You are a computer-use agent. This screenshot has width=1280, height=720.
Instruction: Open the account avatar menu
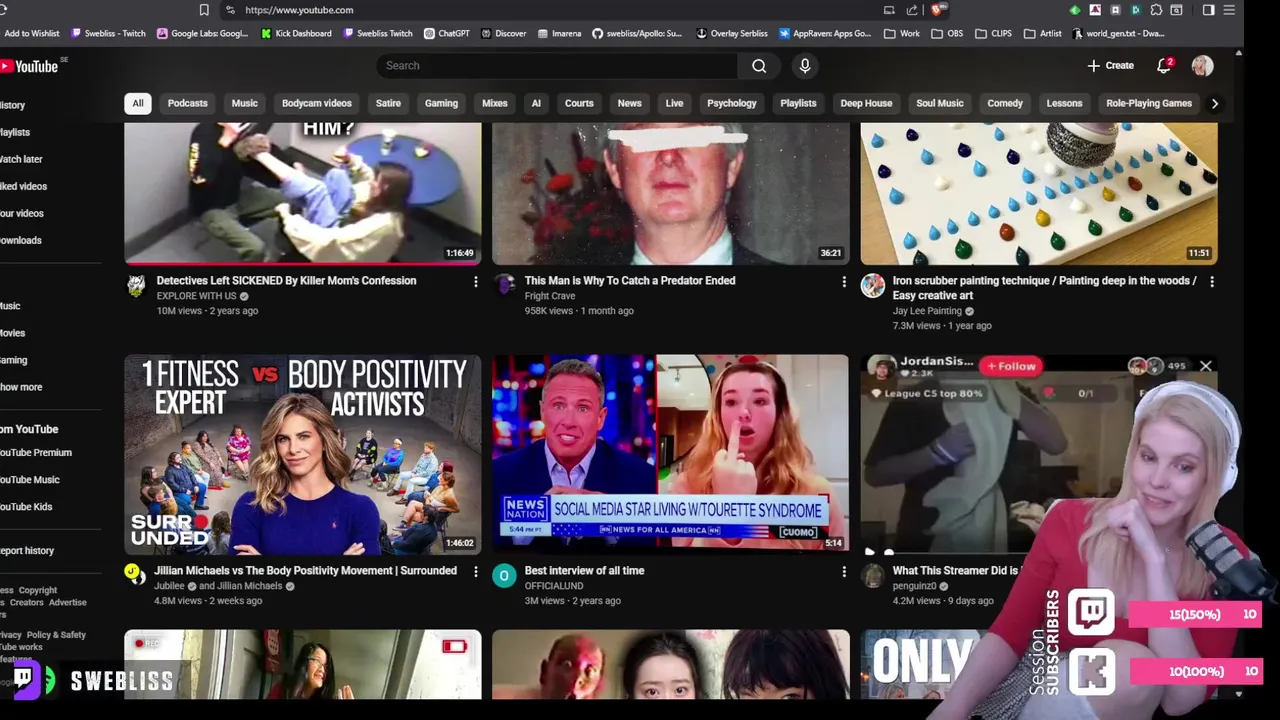[x=1202, y=66]
